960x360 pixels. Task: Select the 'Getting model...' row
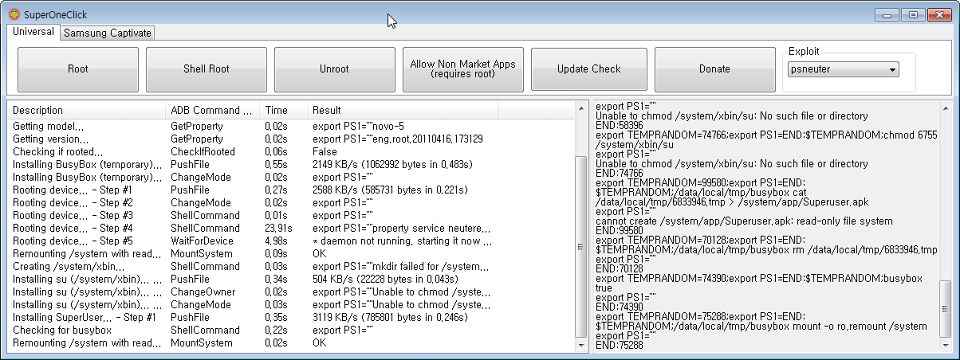(292, 126)
